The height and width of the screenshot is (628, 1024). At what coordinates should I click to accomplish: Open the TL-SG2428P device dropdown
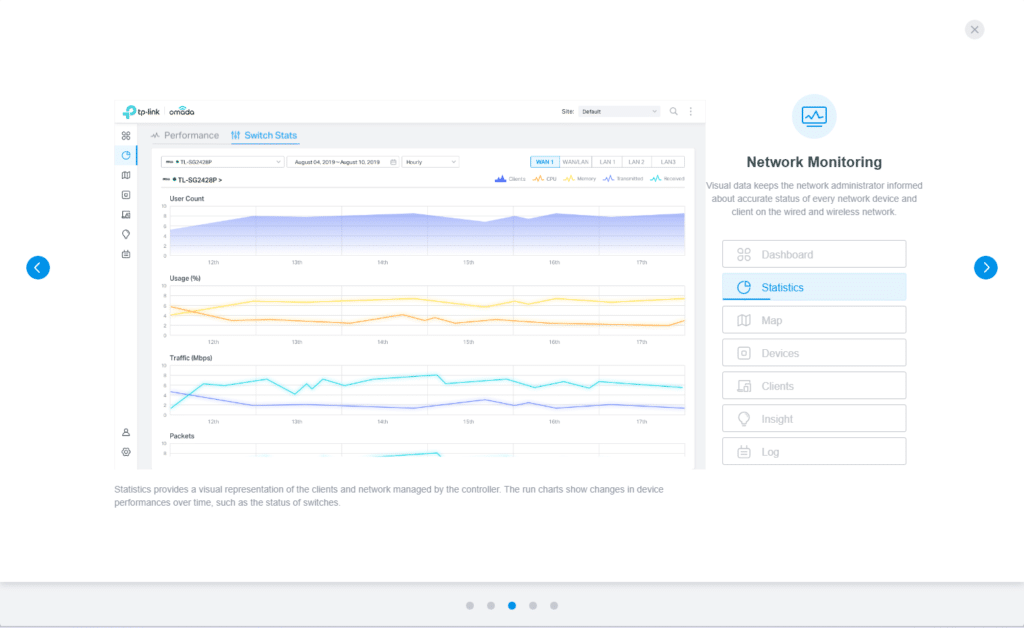[222, 161]
